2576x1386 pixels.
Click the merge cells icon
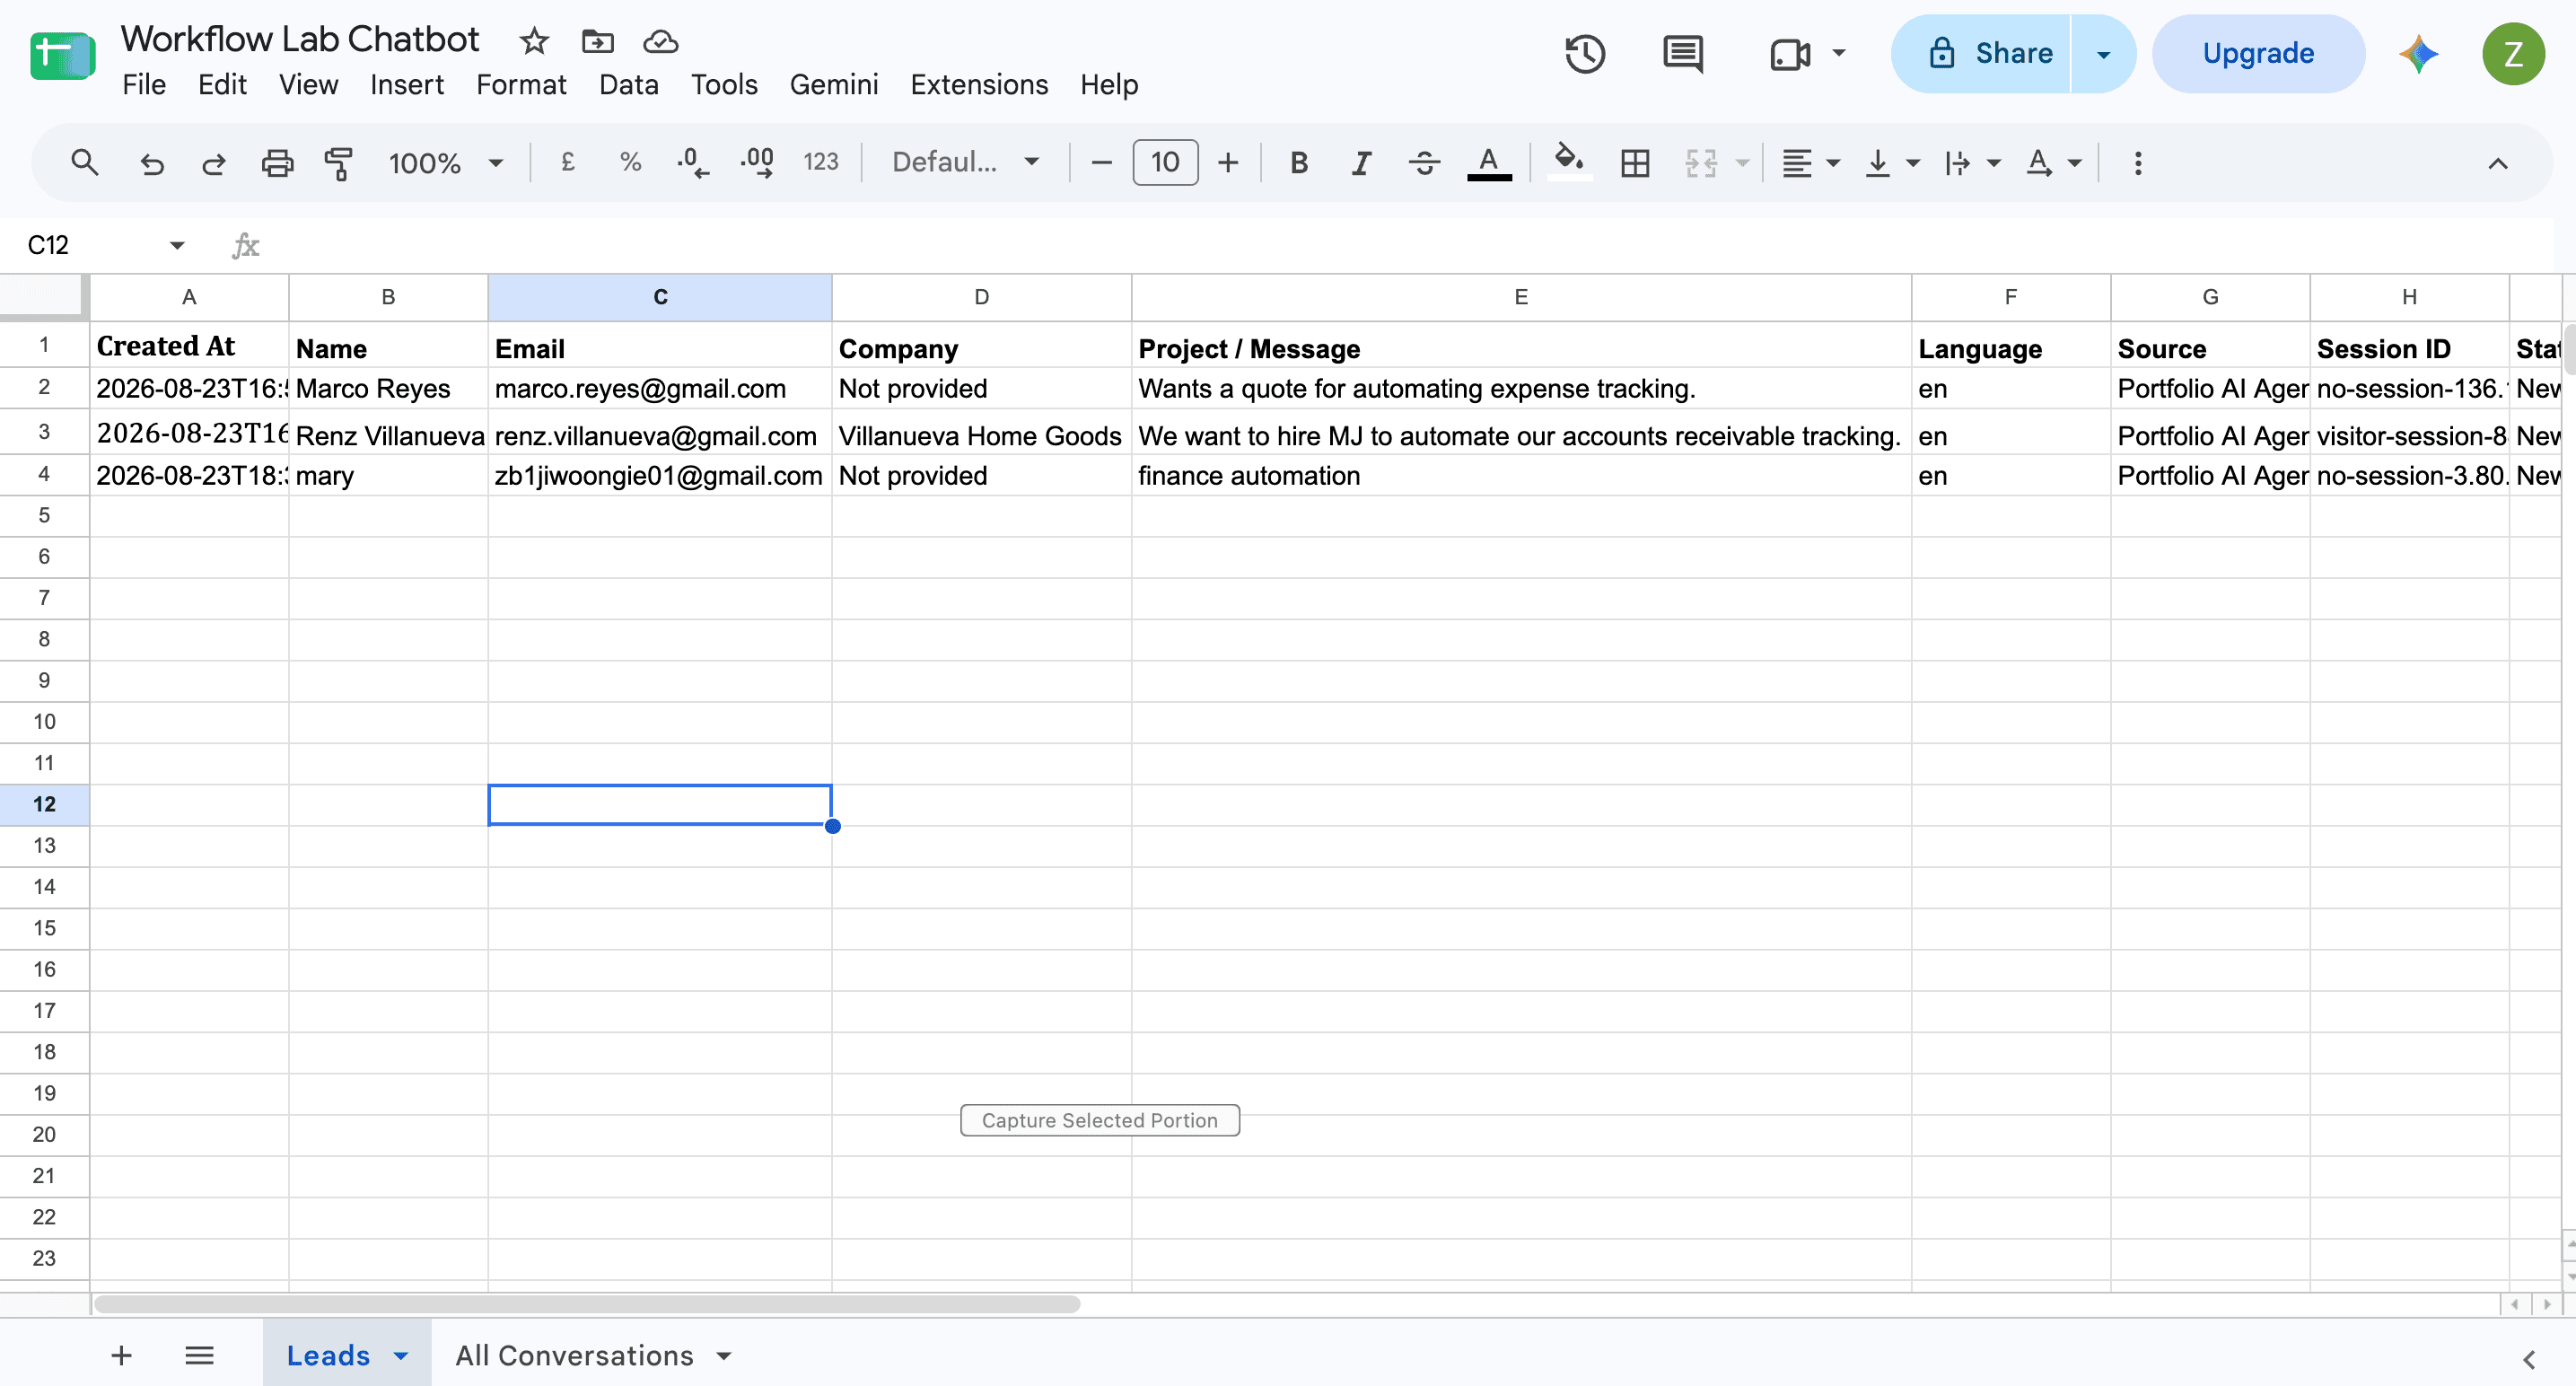1700,162
